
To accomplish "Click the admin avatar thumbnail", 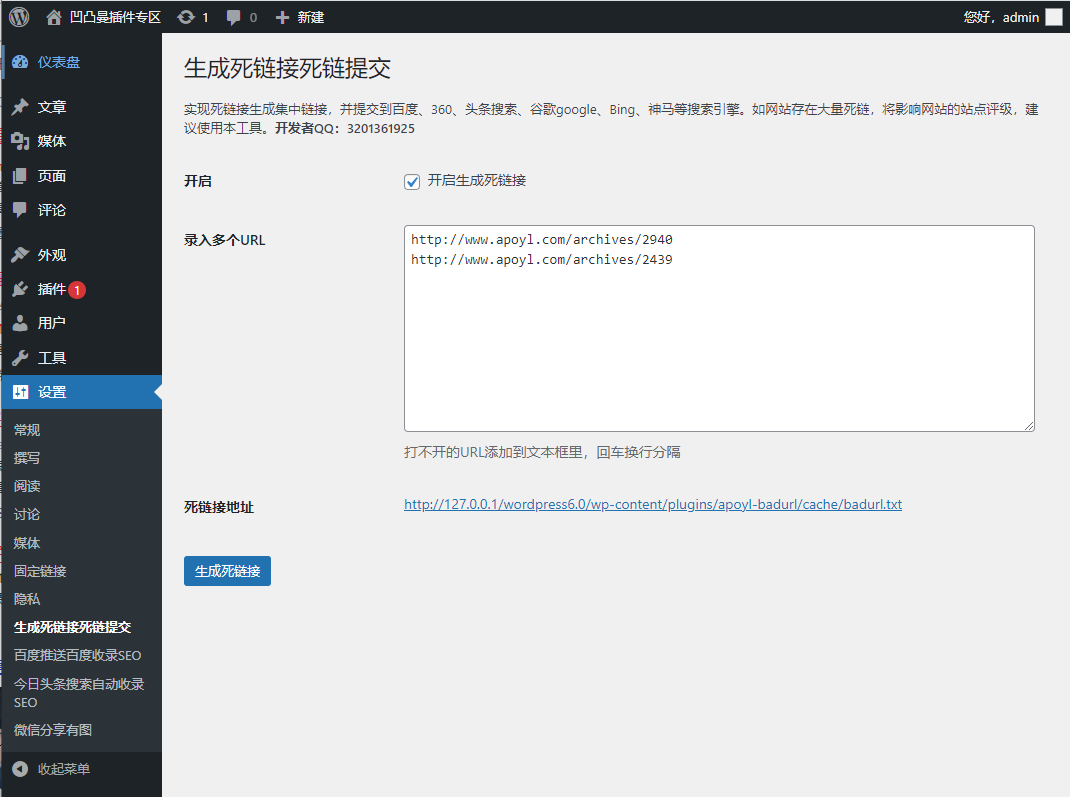I will [1054, 17].
